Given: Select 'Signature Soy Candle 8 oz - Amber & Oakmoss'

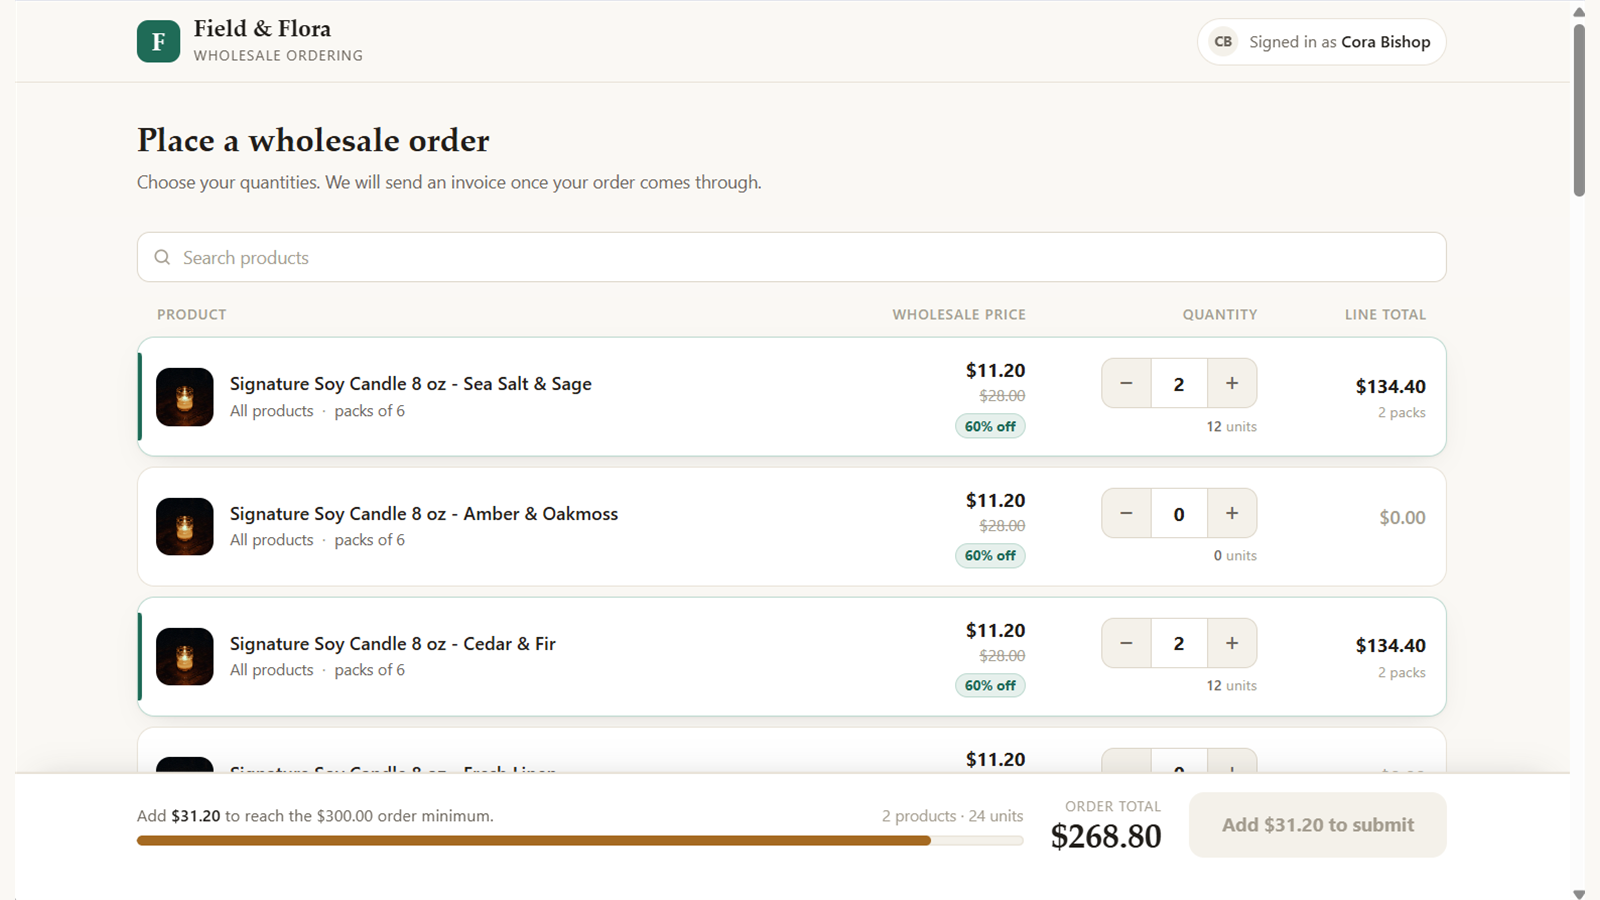Looking at the screenshot, I should pos(424,514).
